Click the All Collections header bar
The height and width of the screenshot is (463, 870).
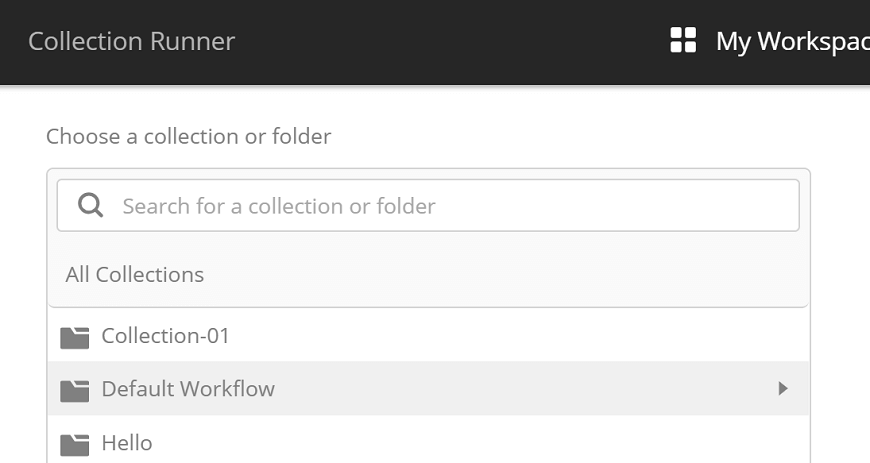(x=428, y=275)
